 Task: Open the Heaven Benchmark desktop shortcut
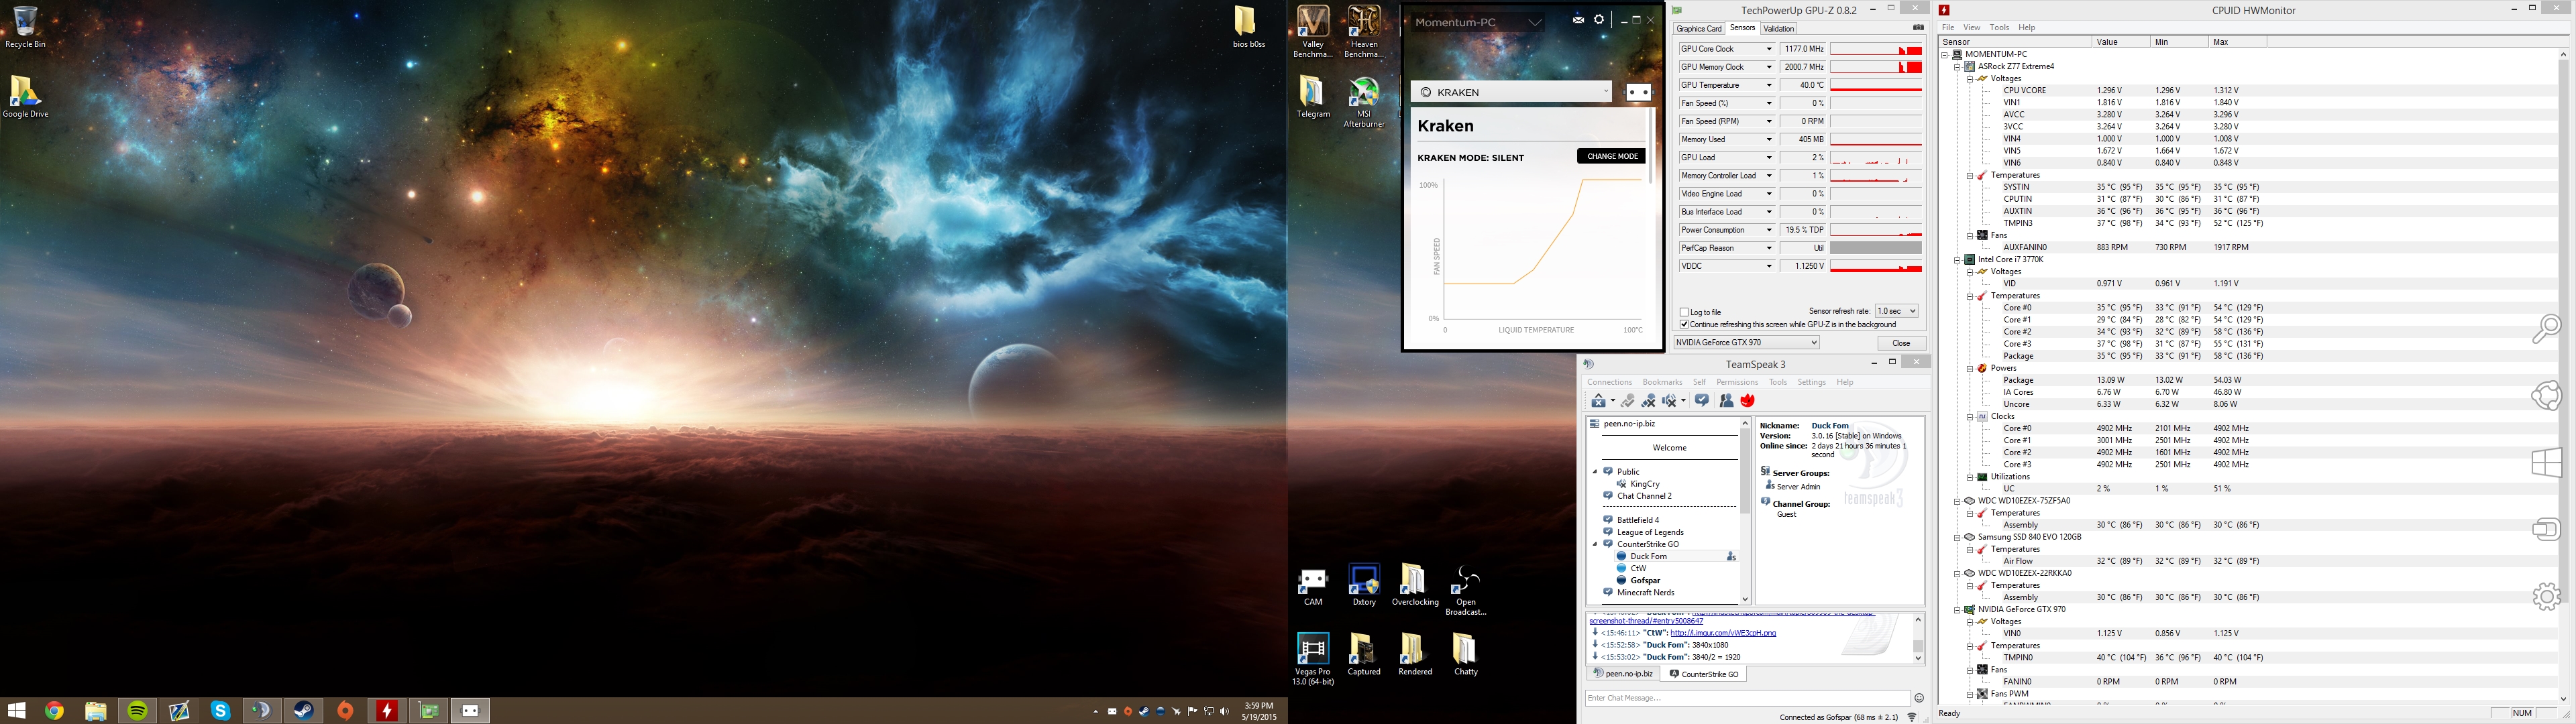(1363, 31)
